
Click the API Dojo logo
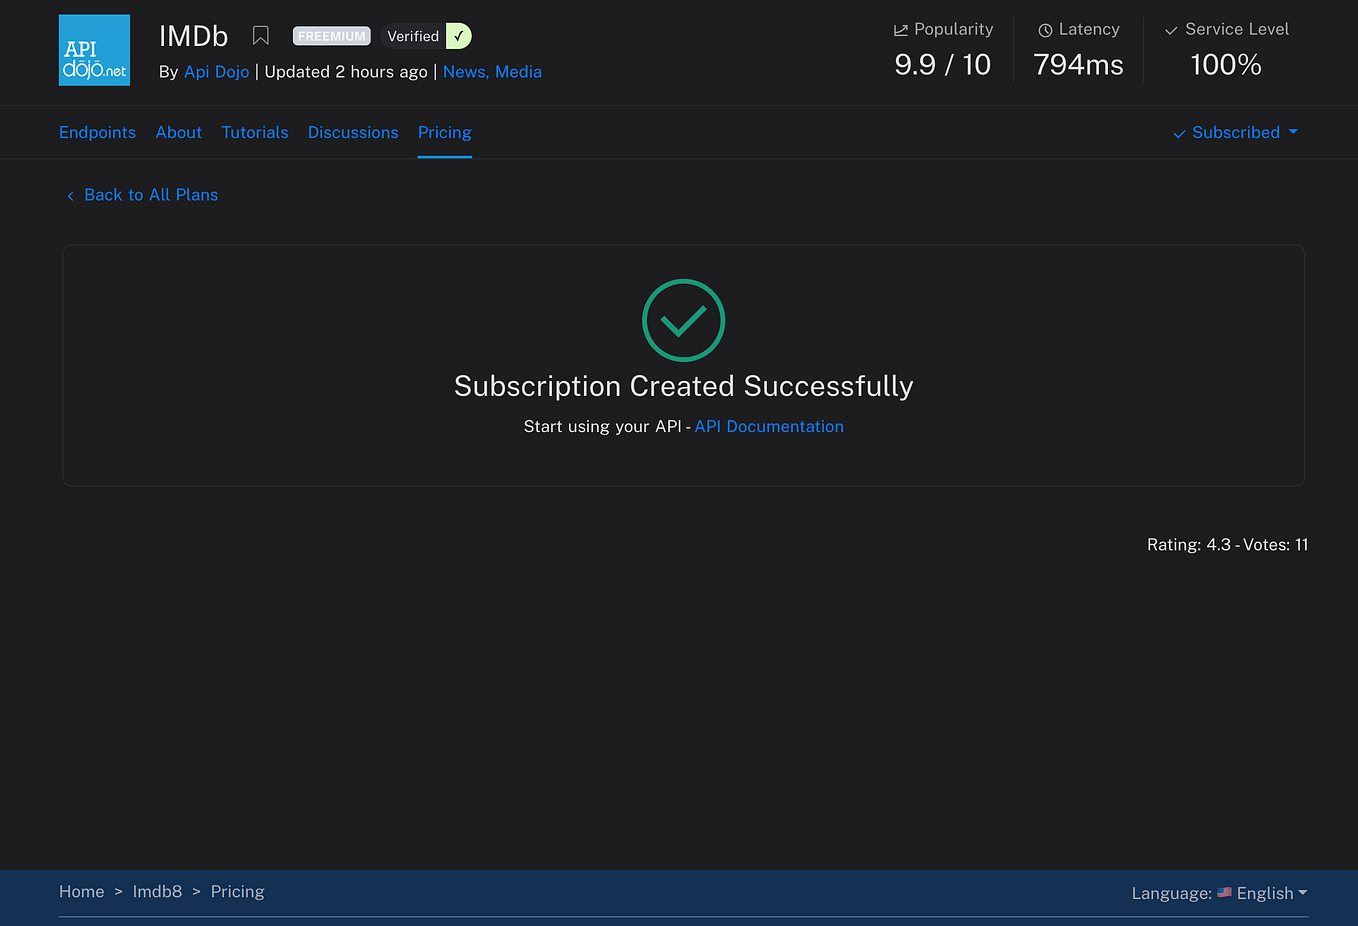94,49
